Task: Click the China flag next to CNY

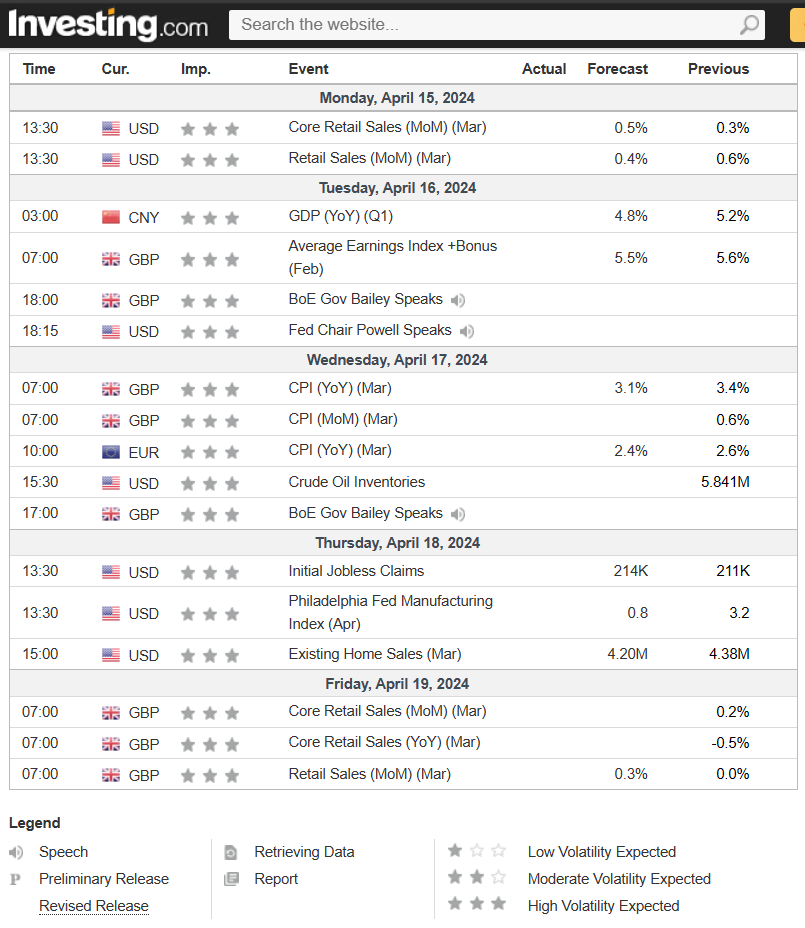Action: (111, 217)
